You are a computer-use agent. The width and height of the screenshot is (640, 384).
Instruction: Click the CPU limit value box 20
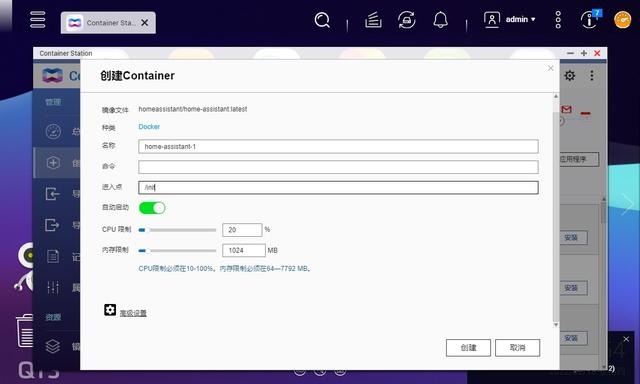[242, 230]
